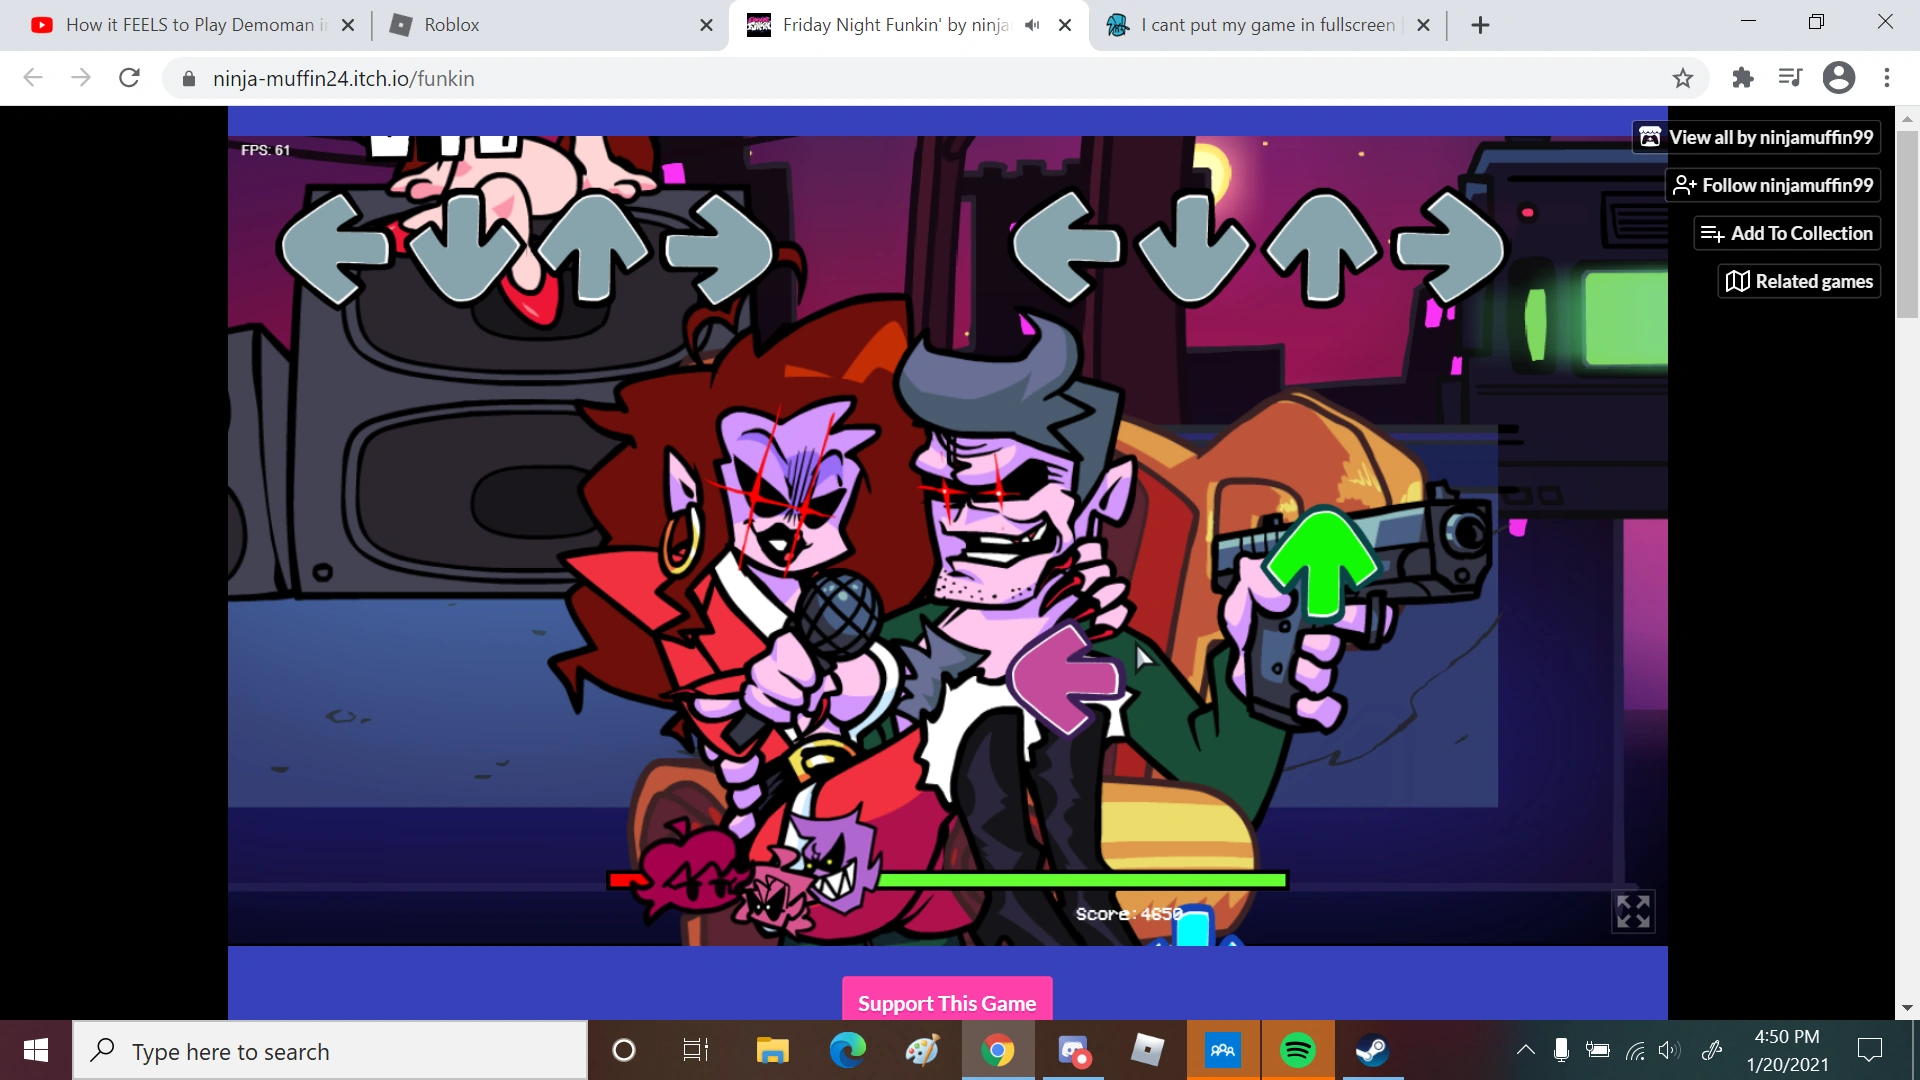Bookmark this page with the star icon
The height and width of the screenshot is (1080, 1920).
point(1683,78)
